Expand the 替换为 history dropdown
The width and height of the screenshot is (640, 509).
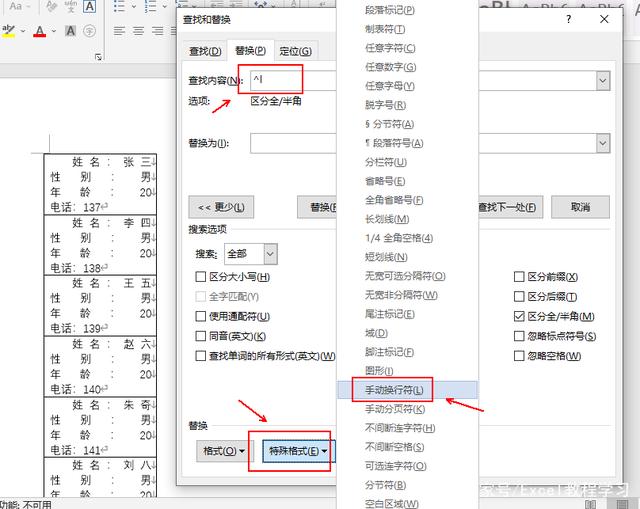click(x=603, y=143)
